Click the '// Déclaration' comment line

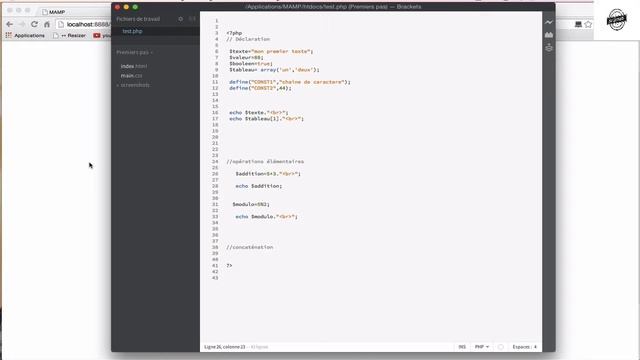(x=248, y=39)
